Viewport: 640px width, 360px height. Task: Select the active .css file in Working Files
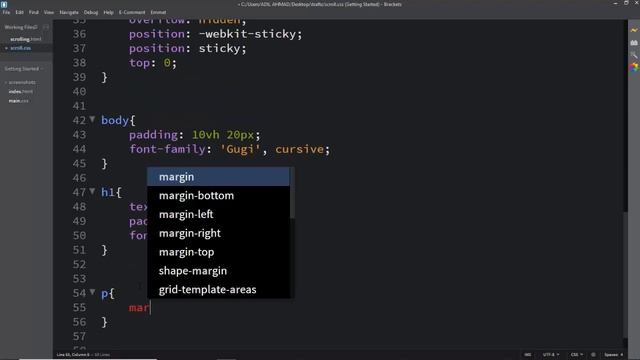click(x=20, y=48)
